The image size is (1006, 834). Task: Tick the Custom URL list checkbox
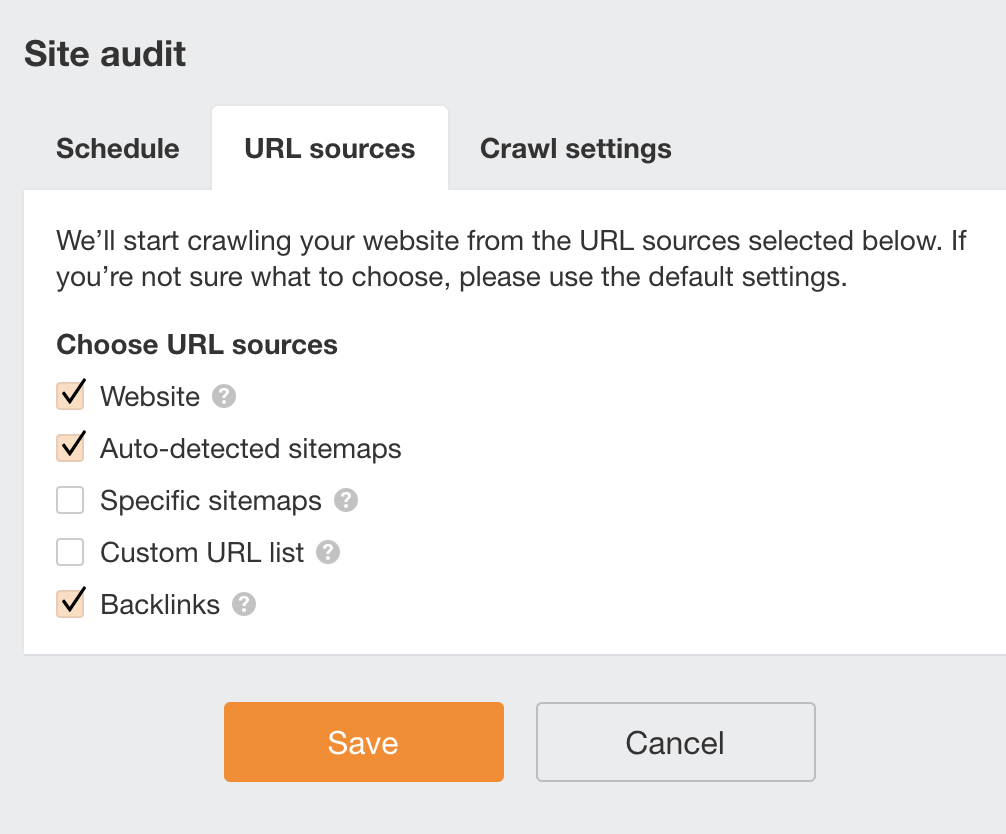tap(70, 552)
